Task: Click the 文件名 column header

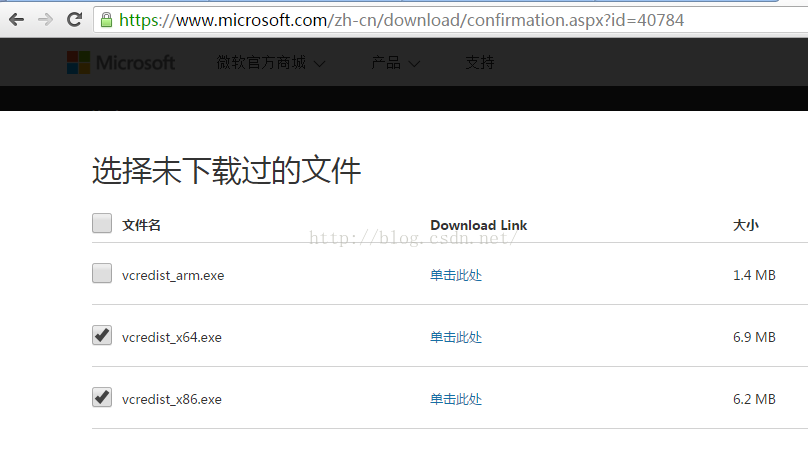Action: (141, 225)
